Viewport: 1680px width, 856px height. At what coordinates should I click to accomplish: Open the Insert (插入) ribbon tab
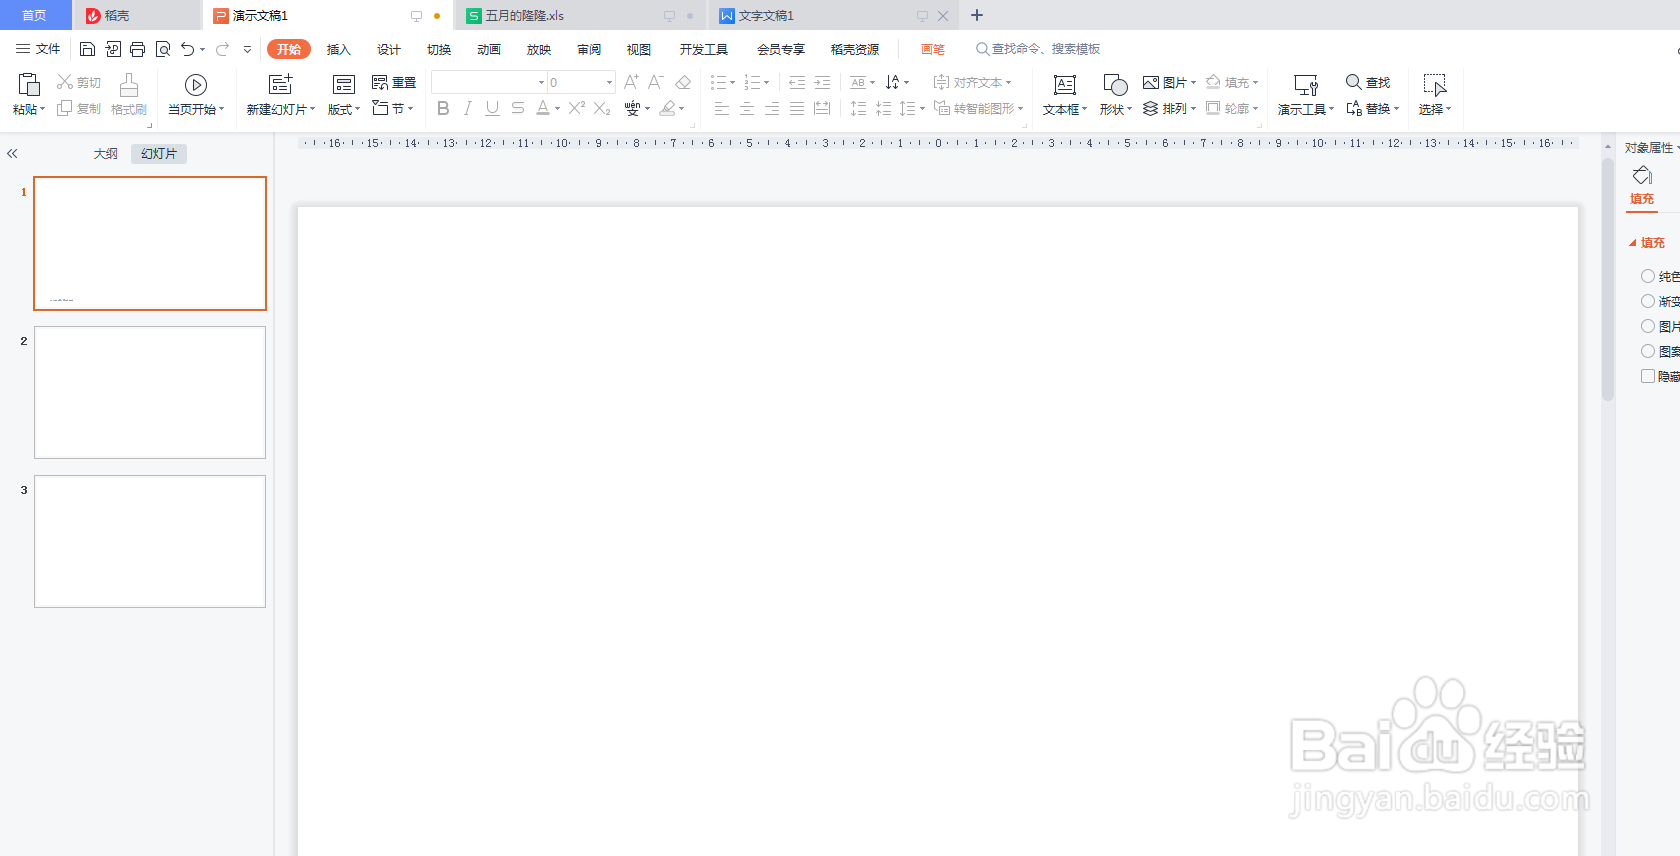pos(339,49)
